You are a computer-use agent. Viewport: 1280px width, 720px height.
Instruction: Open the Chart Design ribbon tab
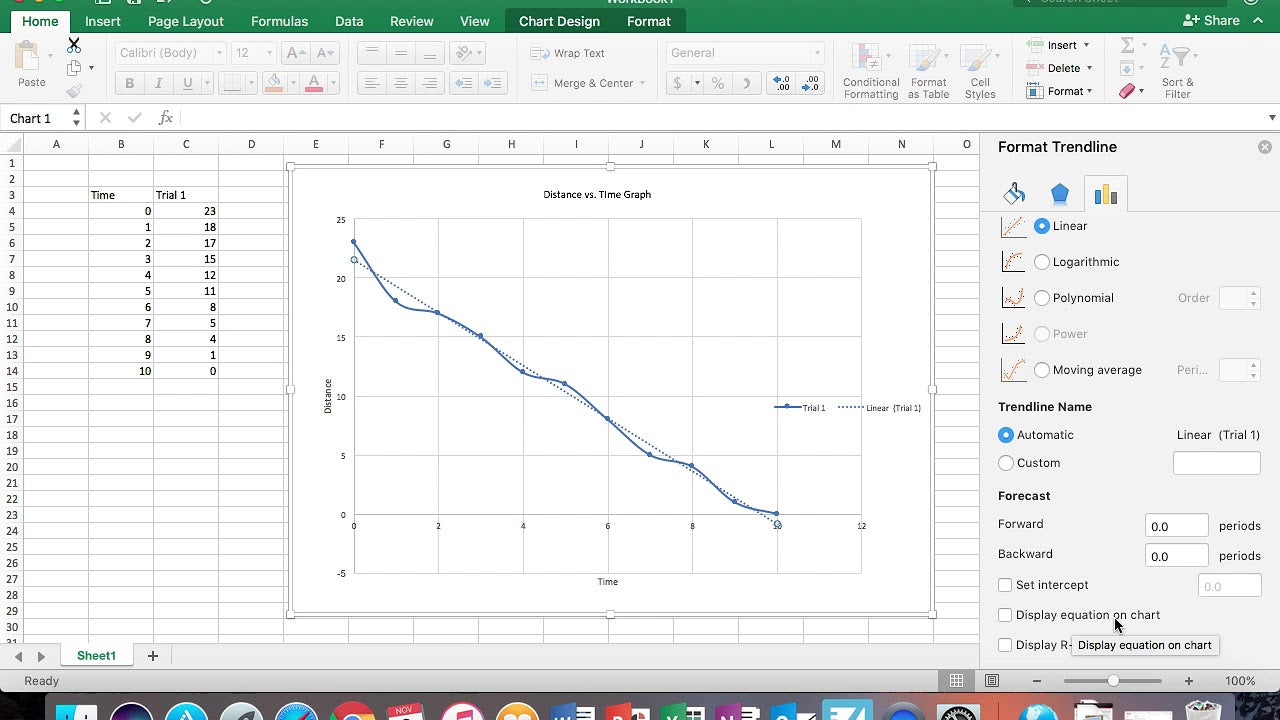559,21
